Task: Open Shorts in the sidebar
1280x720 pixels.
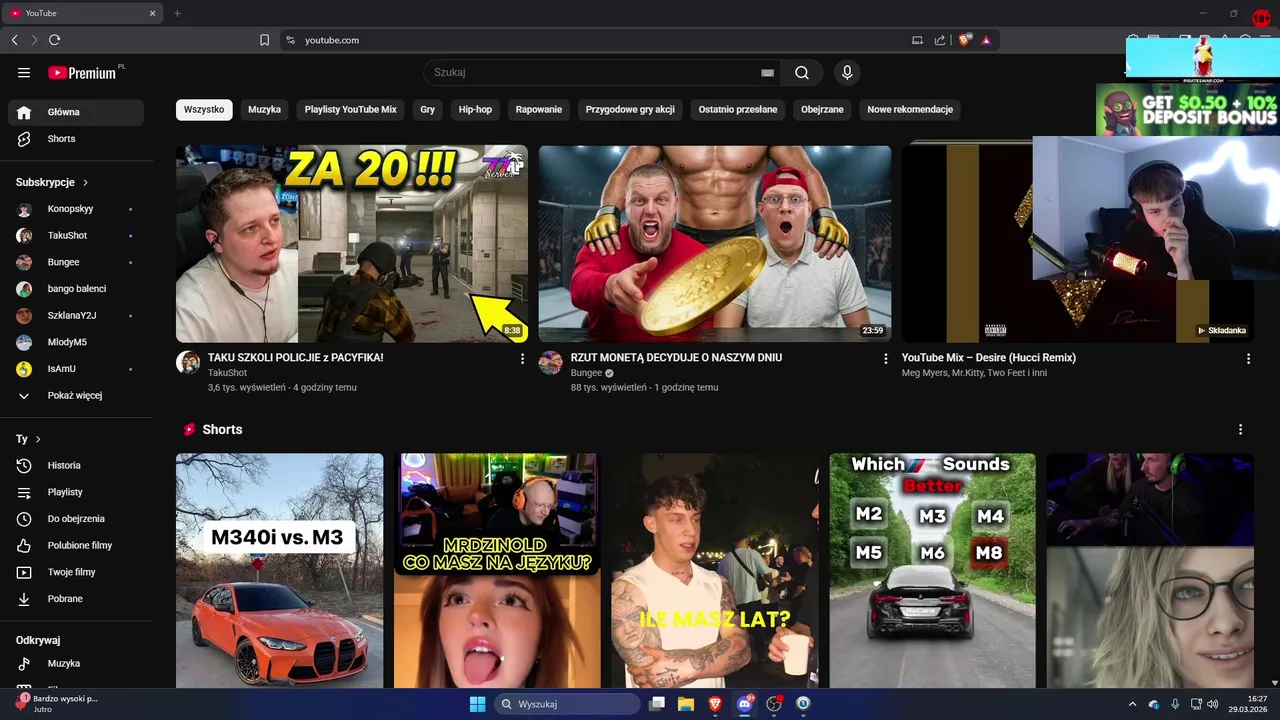Action: click(76, 139)
